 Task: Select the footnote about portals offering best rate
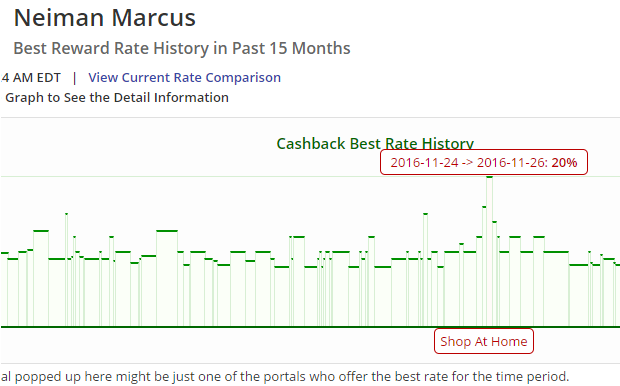pyautogui.click(x=284, y=377)
